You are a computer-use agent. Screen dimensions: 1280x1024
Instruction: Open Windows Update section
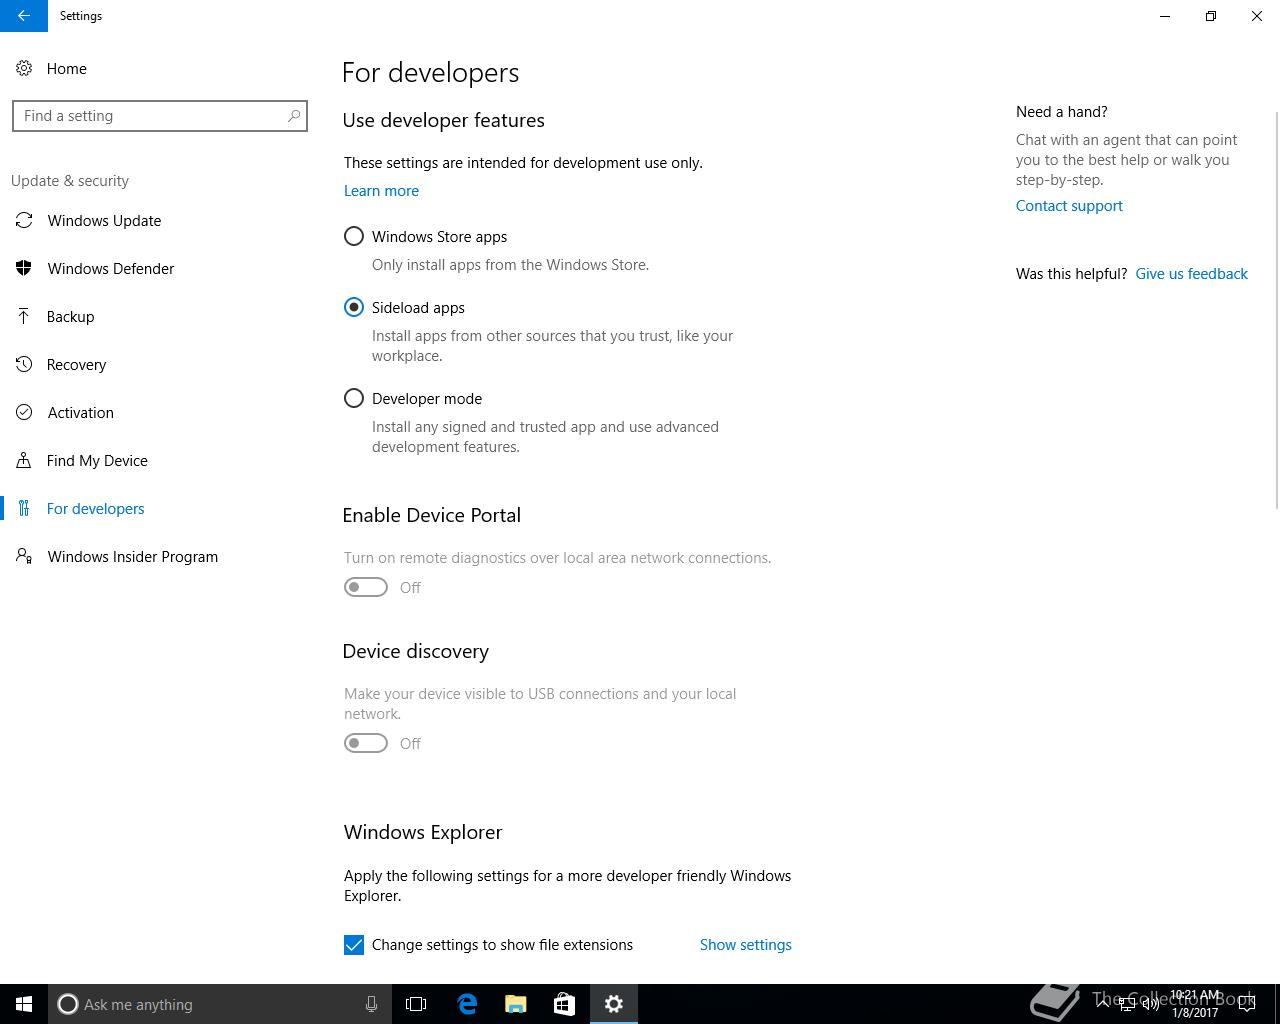104,220
